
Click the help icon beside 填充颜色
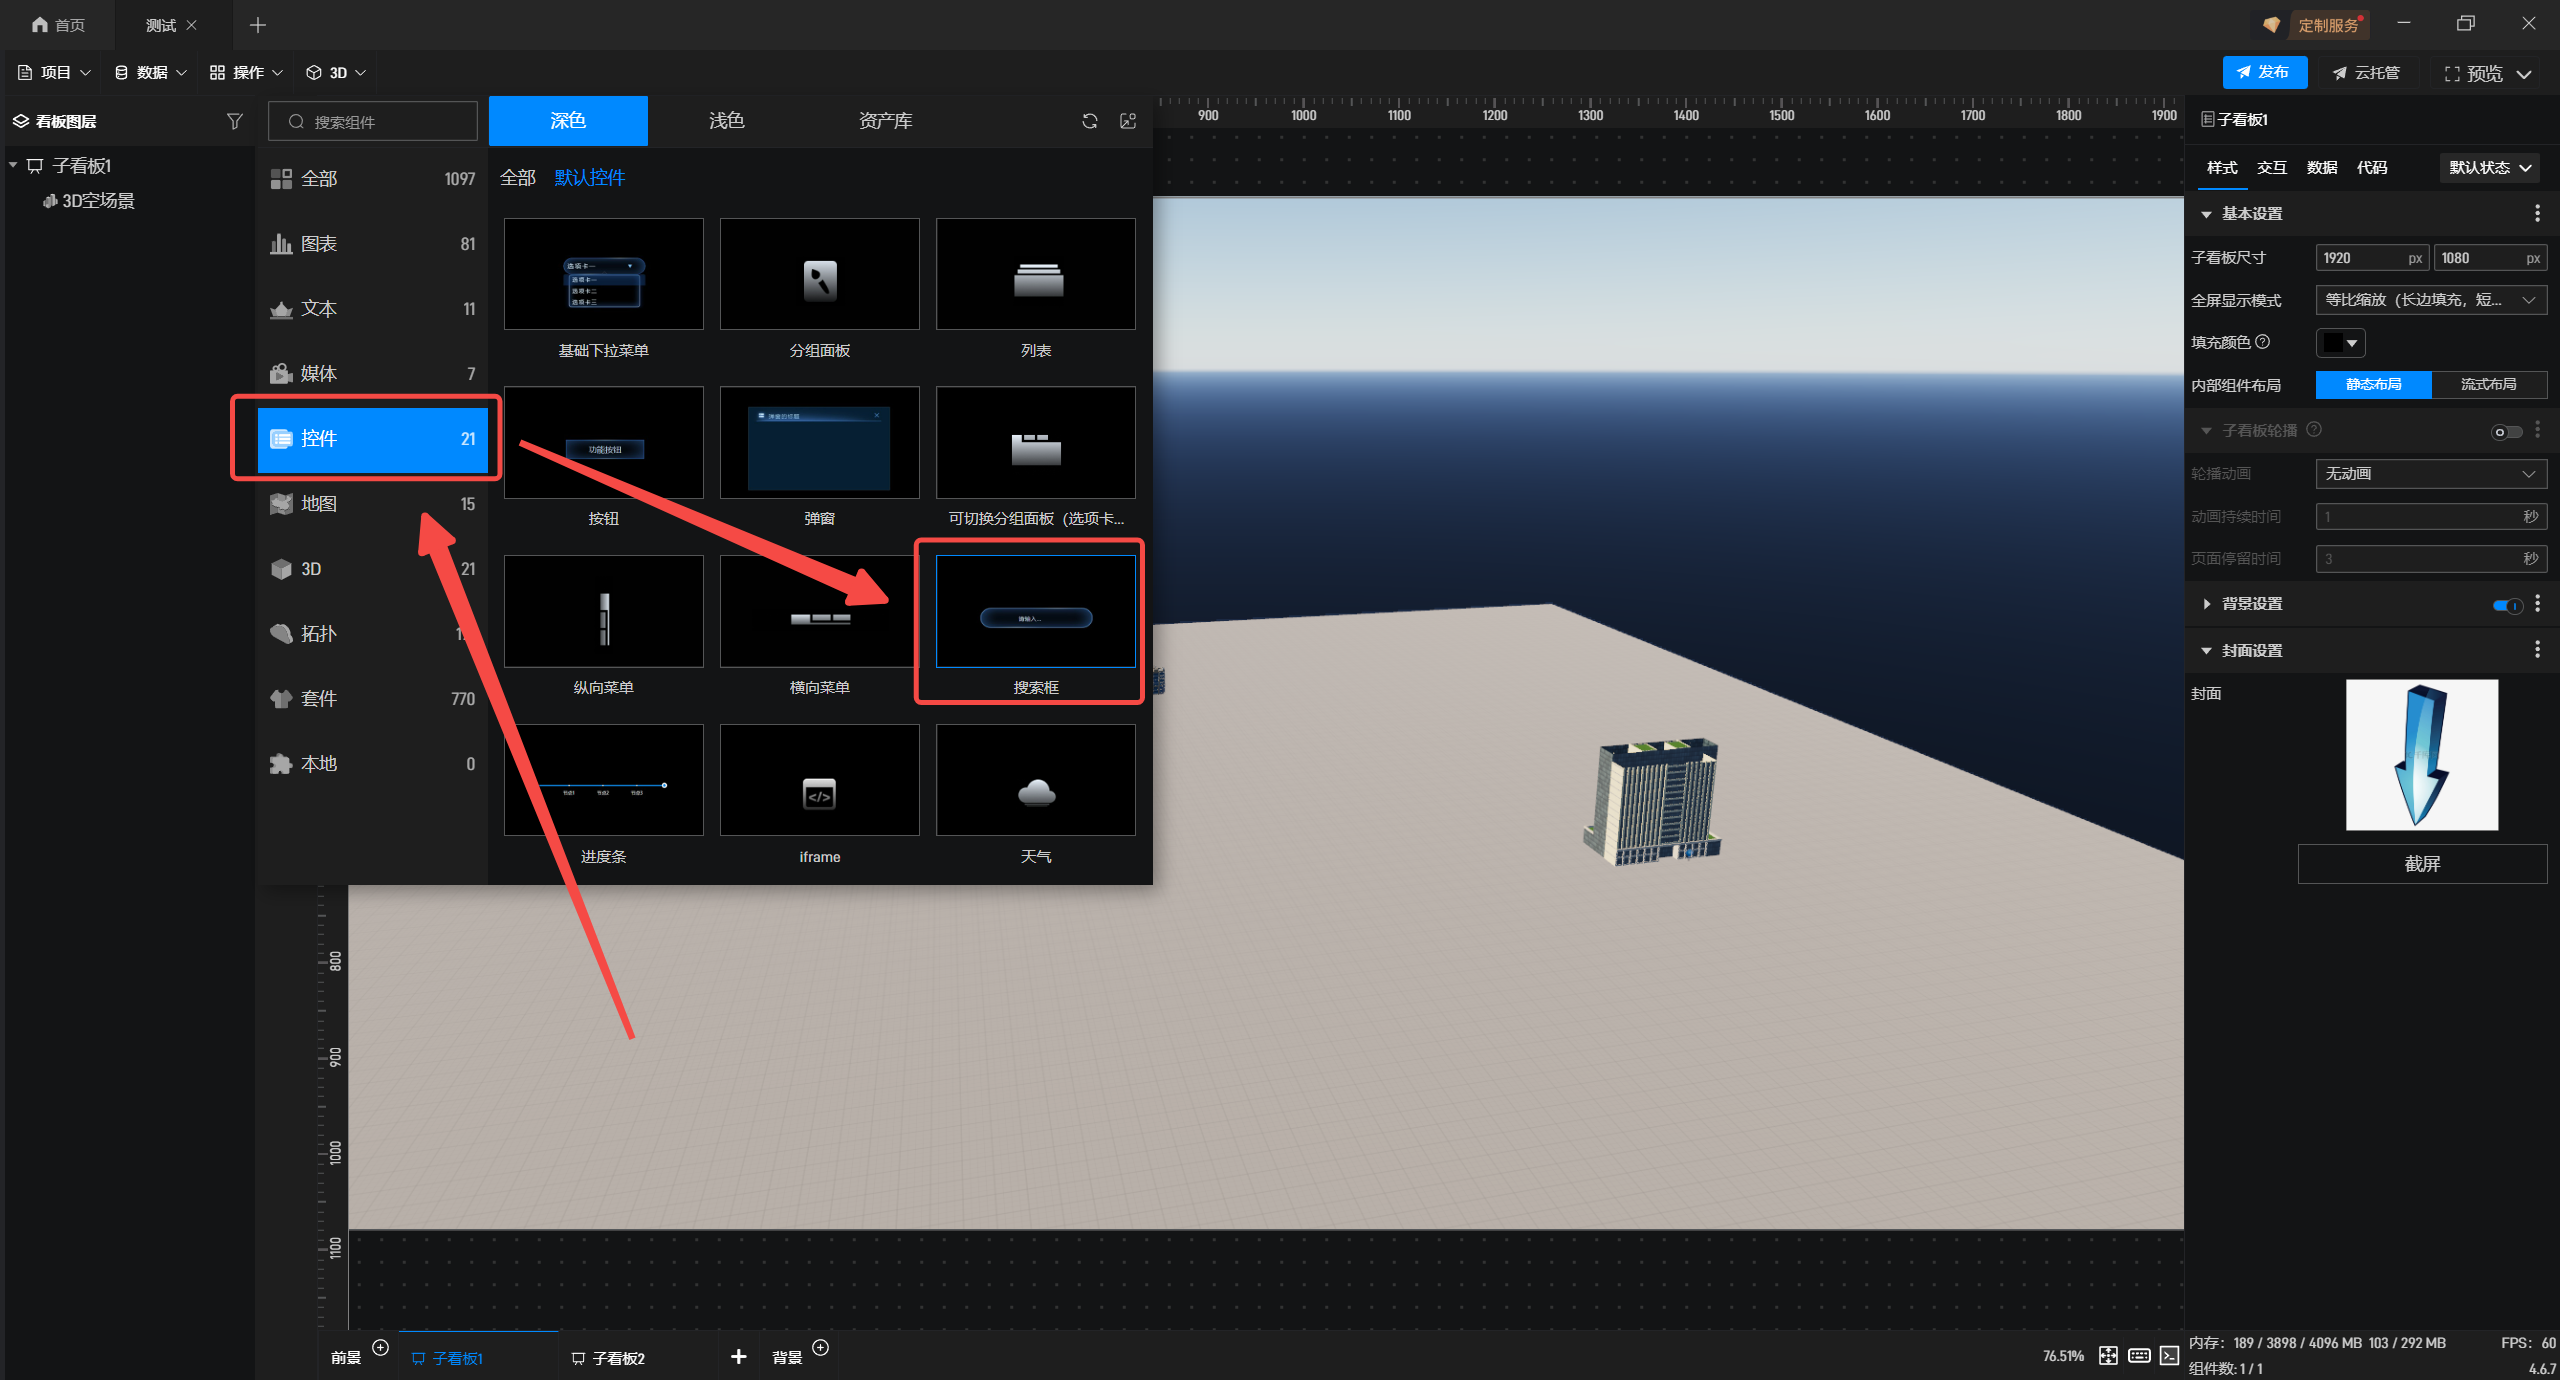tap(2263, 342)
